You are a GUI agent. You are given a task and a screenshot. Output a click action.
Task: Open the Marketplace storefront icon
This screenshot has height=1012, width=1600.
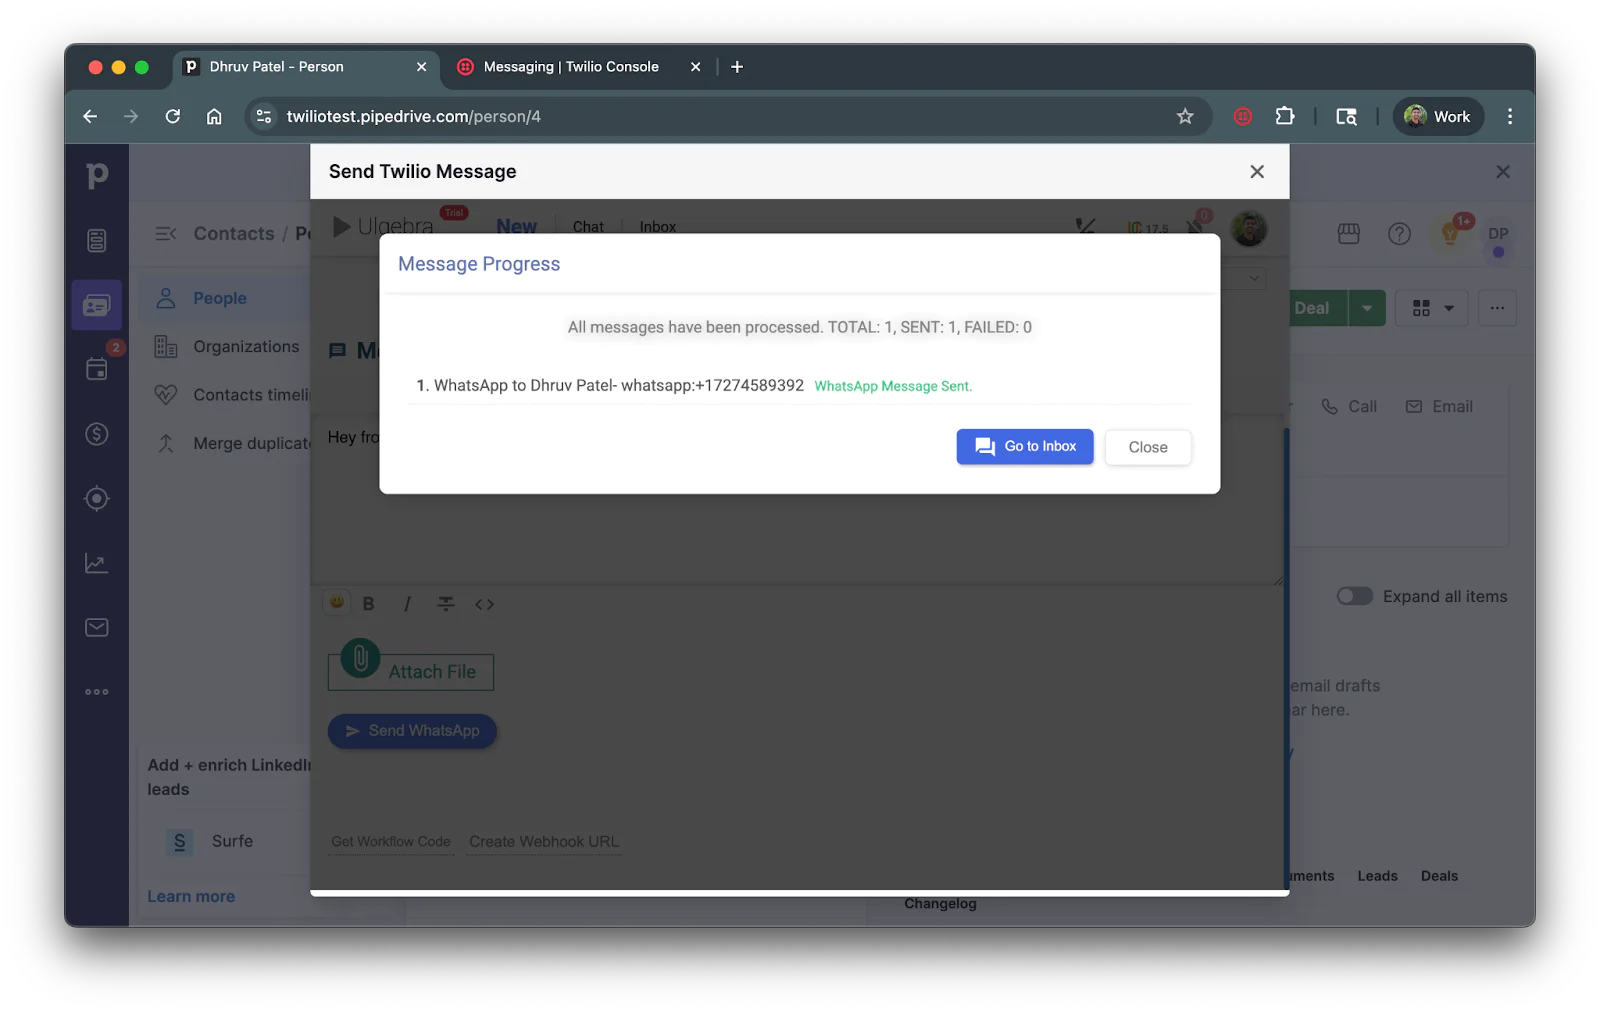1347,233
